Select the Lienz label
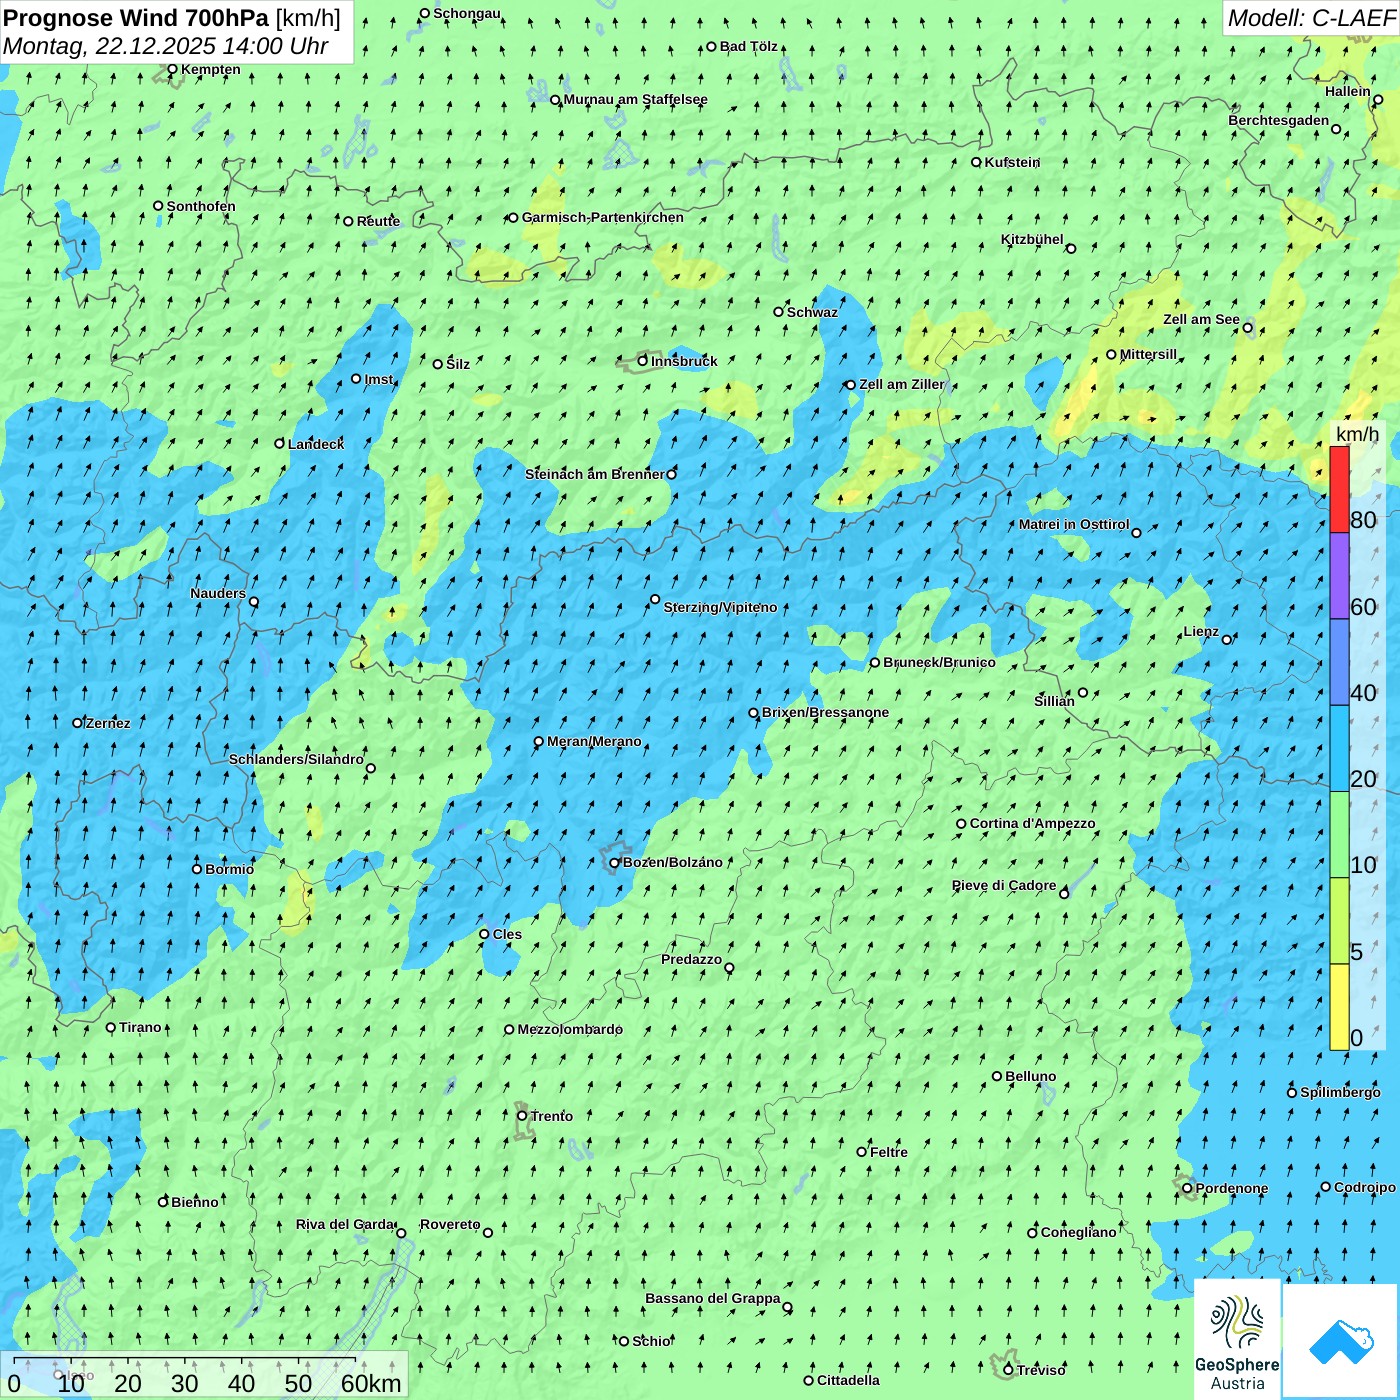This screenshot has width=1400, height=1400. tap(1201, 631)
